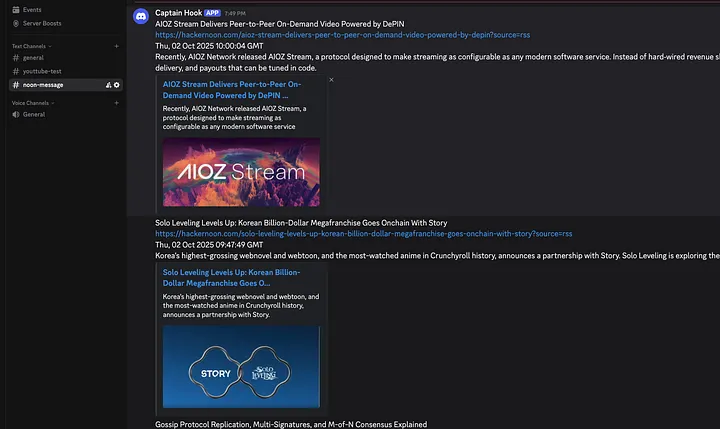
Task: Click the speaker icon of General voice channel
Action: (14, 115)
